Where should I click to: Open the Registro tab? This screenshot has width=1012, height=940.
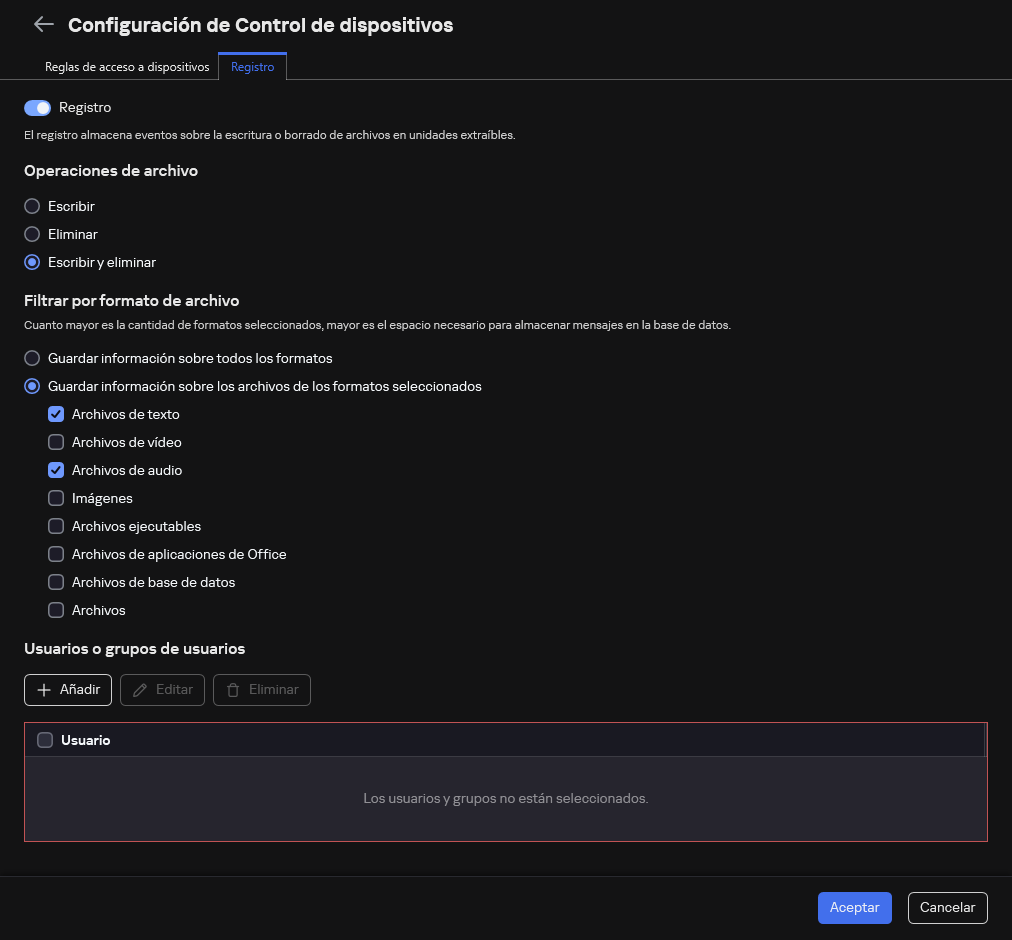click(x=252, y=66)
